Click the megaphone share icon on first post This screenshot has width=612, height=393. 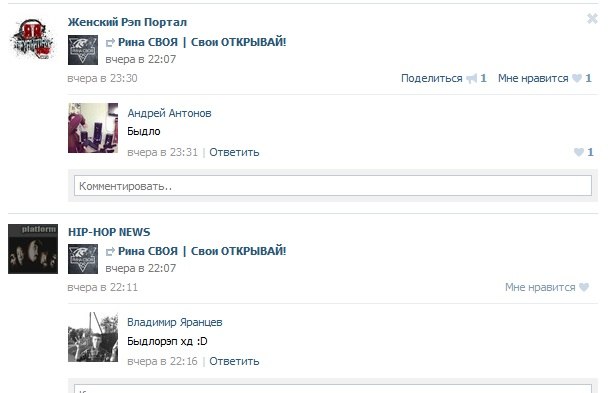click(x=472, y=78)
